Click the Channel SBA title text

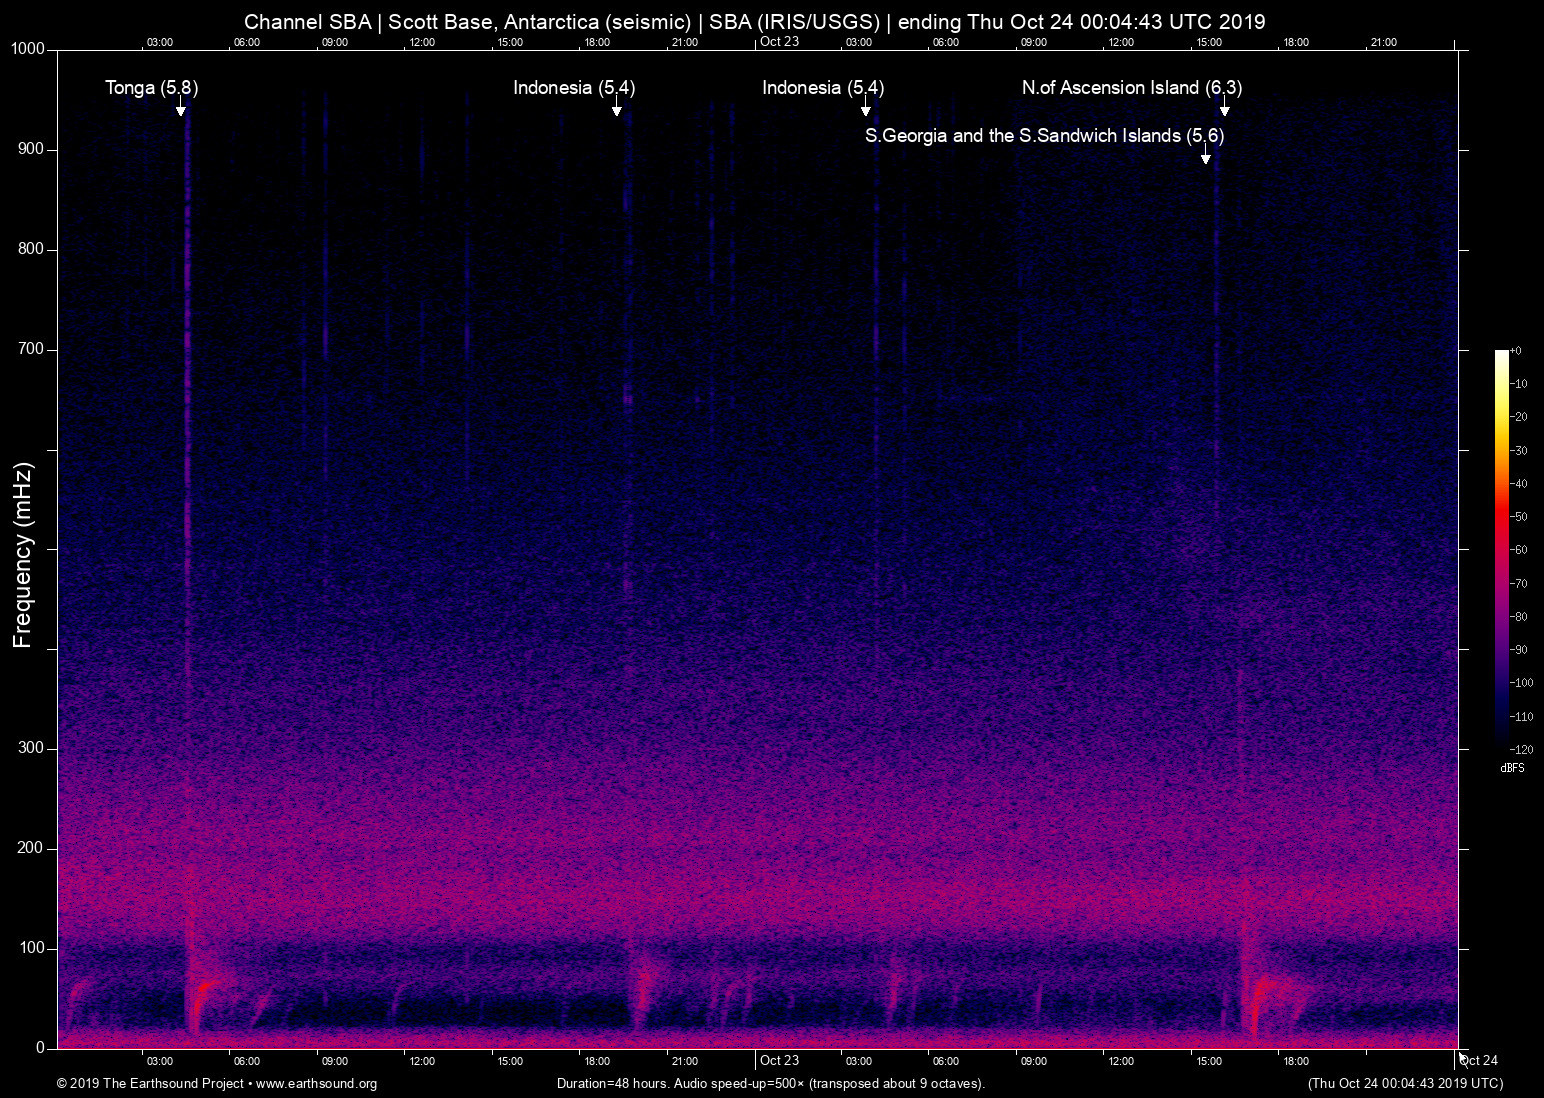(x=307, y=21)
